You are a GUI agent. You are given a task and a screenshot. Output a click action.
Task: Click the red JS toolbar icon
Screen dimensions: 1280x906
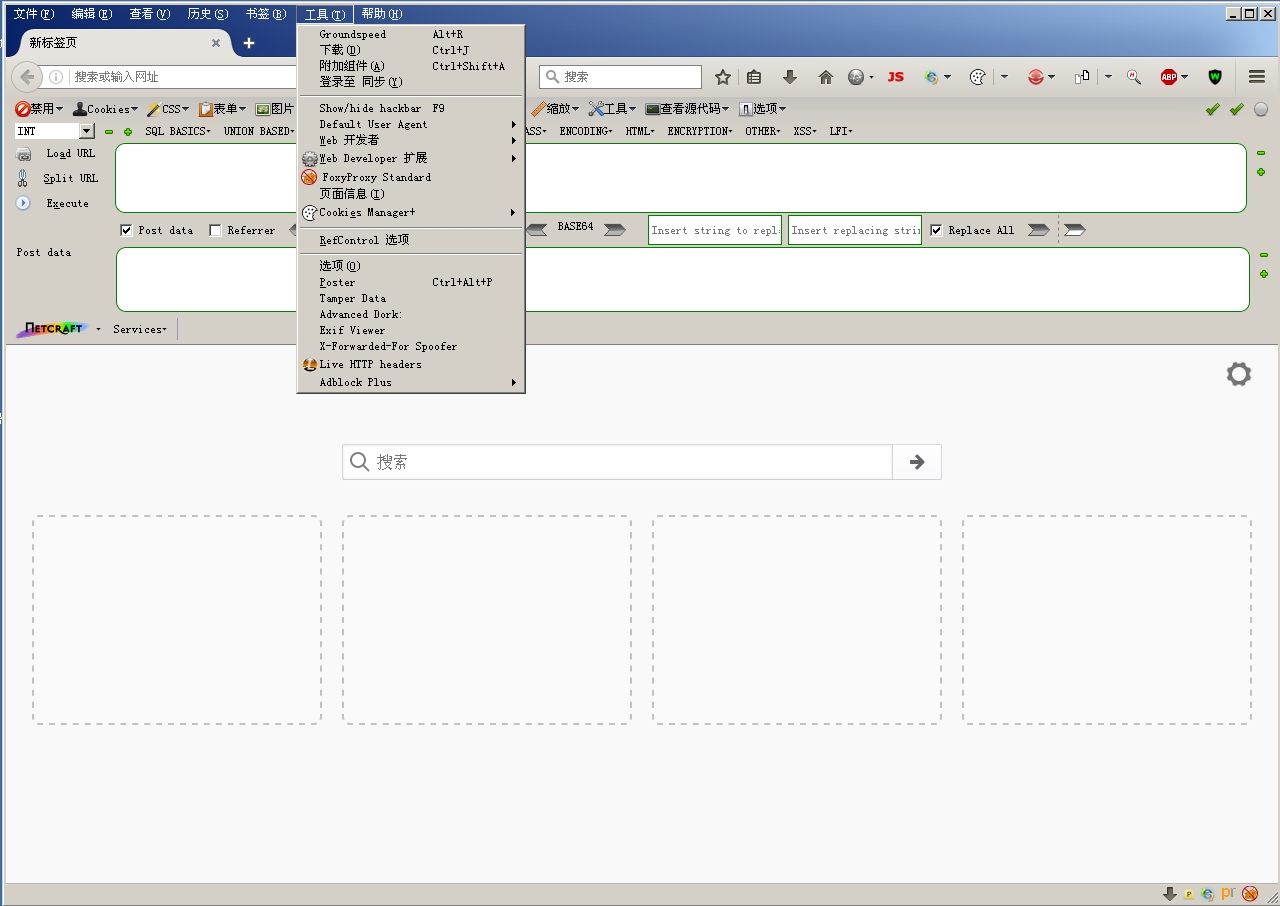[895, 77]
